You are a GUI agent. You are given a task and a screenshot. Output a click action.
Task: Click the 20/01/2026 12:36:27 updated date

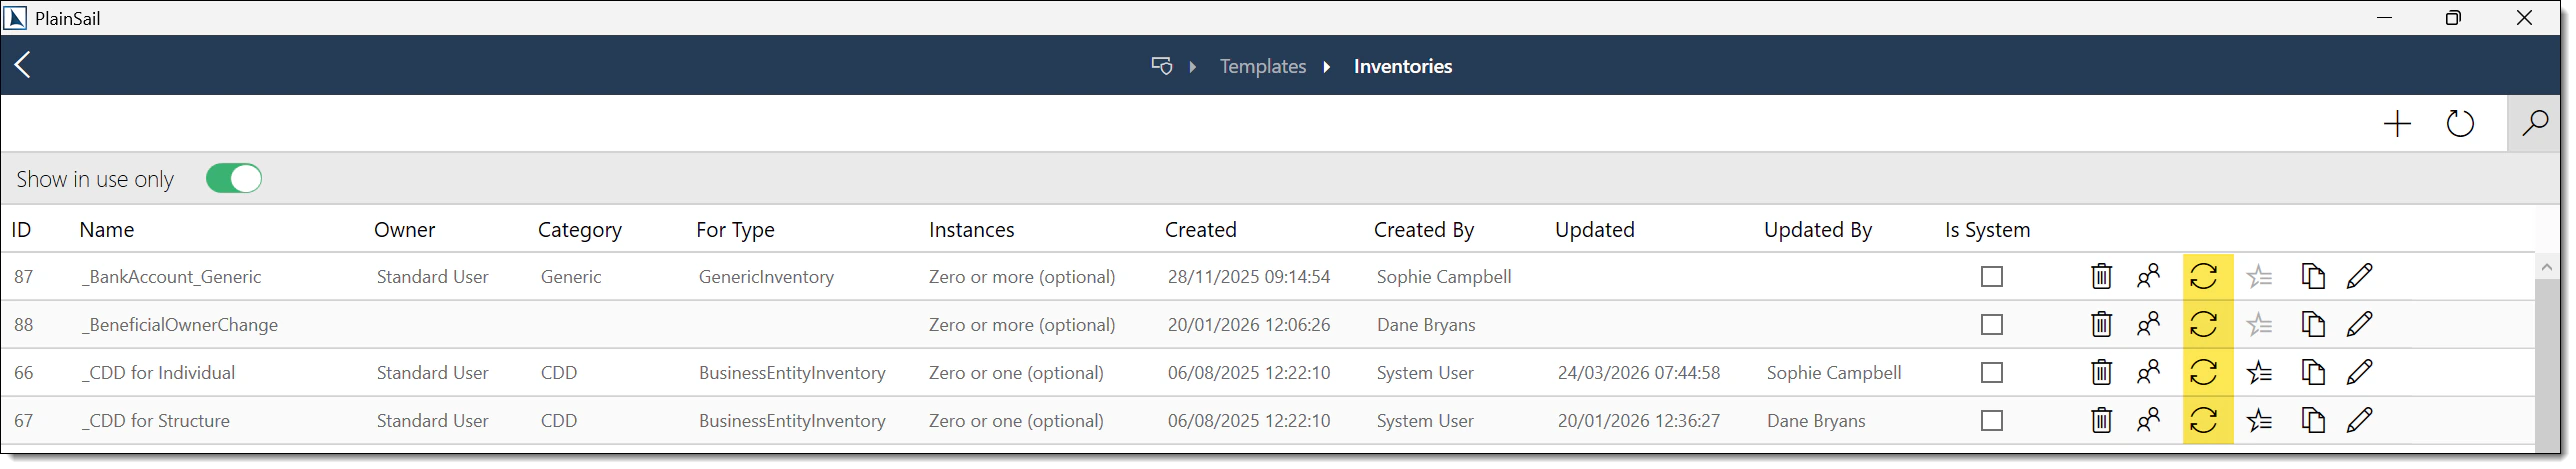coord(1639,421)
